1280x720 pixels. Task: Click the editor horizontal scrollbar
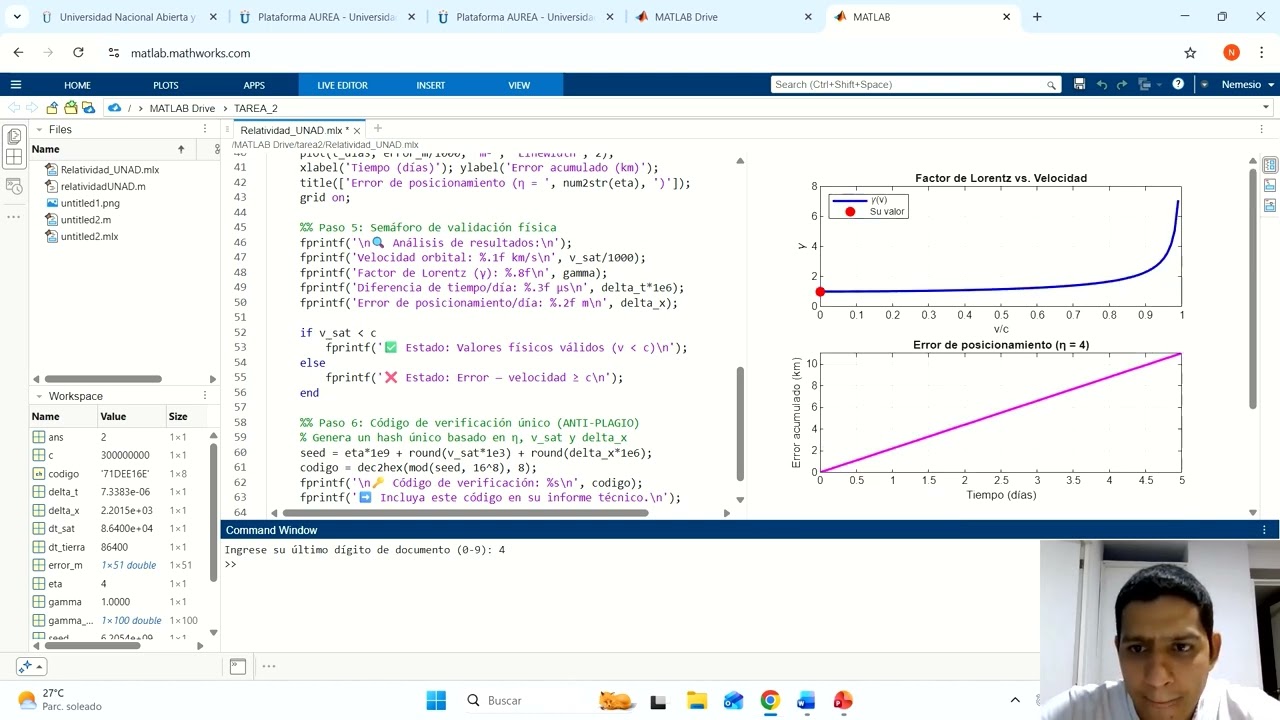pos(465,513)
